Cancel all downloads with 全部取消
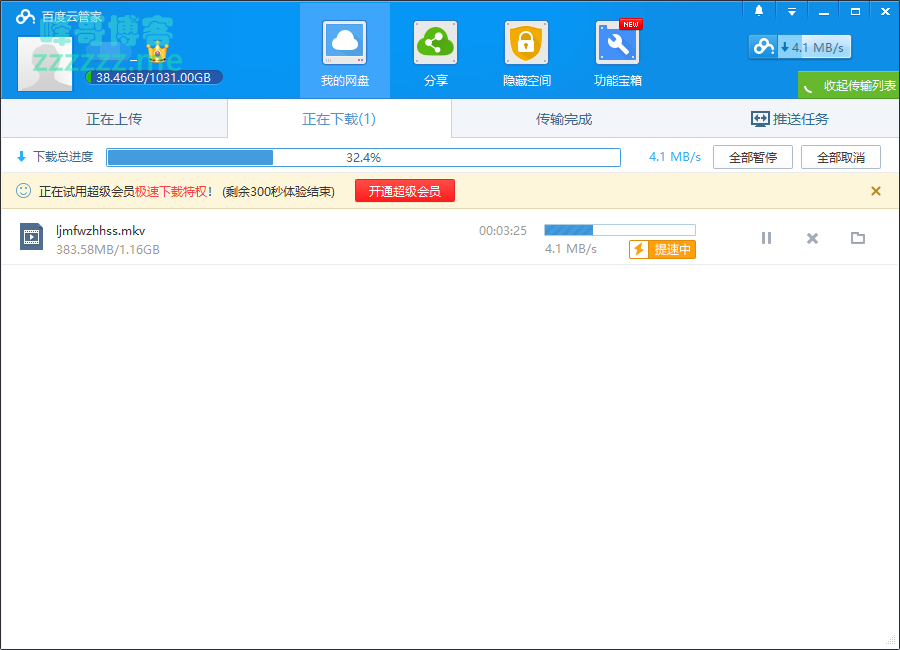Viewport: 900px width, 650px height. click(841, 157)
